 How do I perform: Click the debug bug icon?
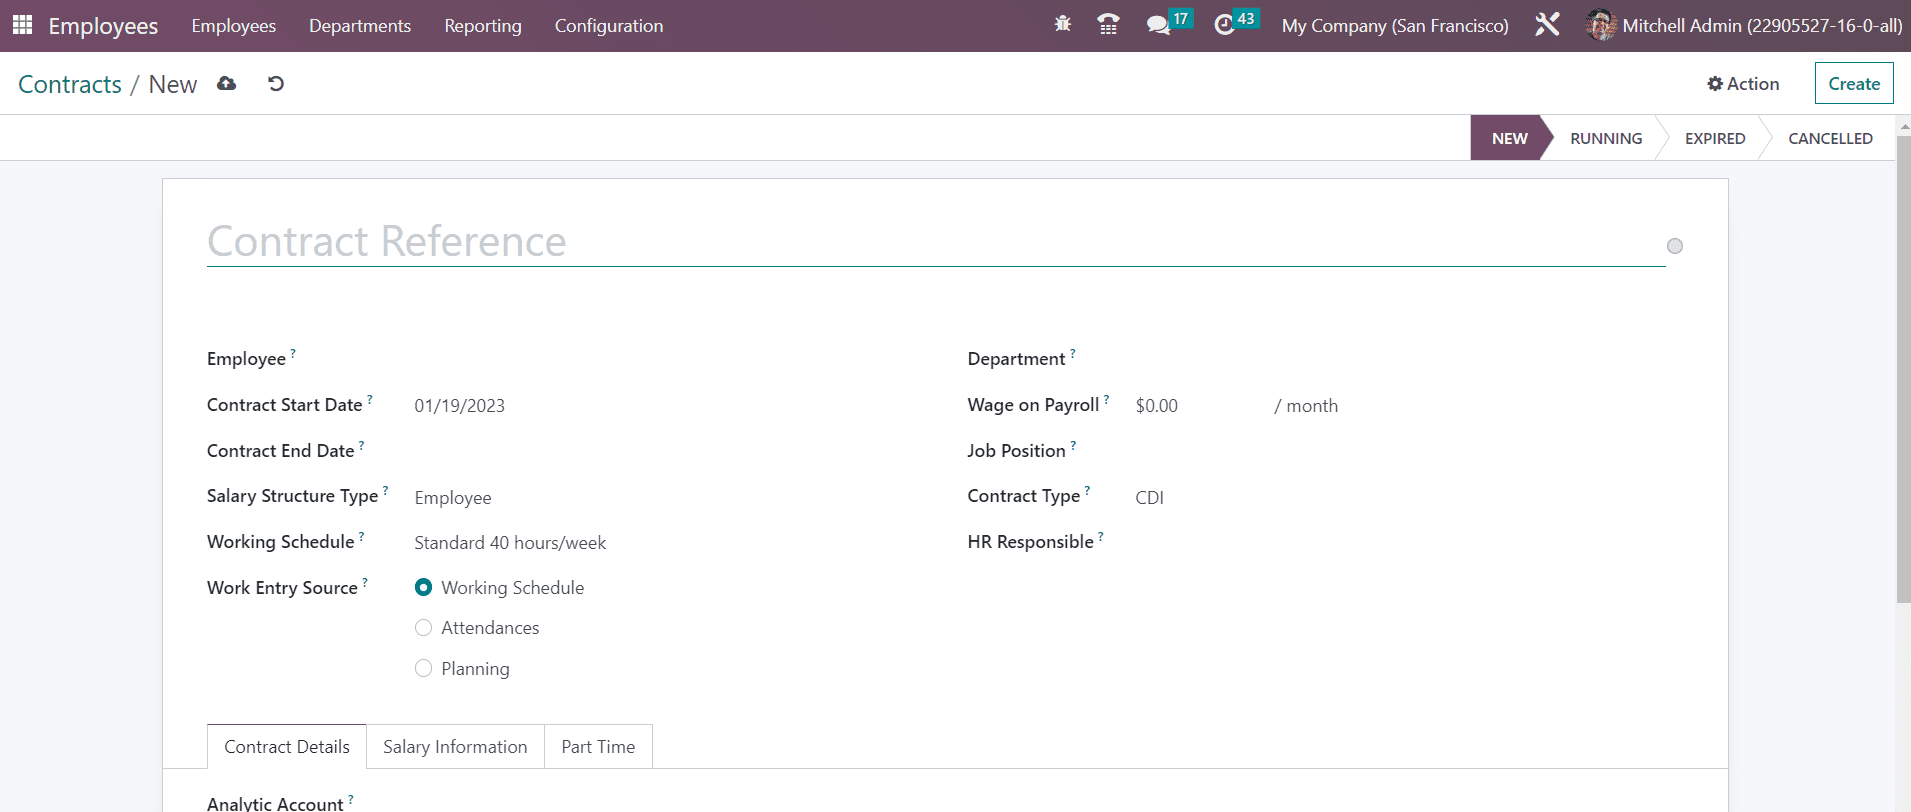1062,24
